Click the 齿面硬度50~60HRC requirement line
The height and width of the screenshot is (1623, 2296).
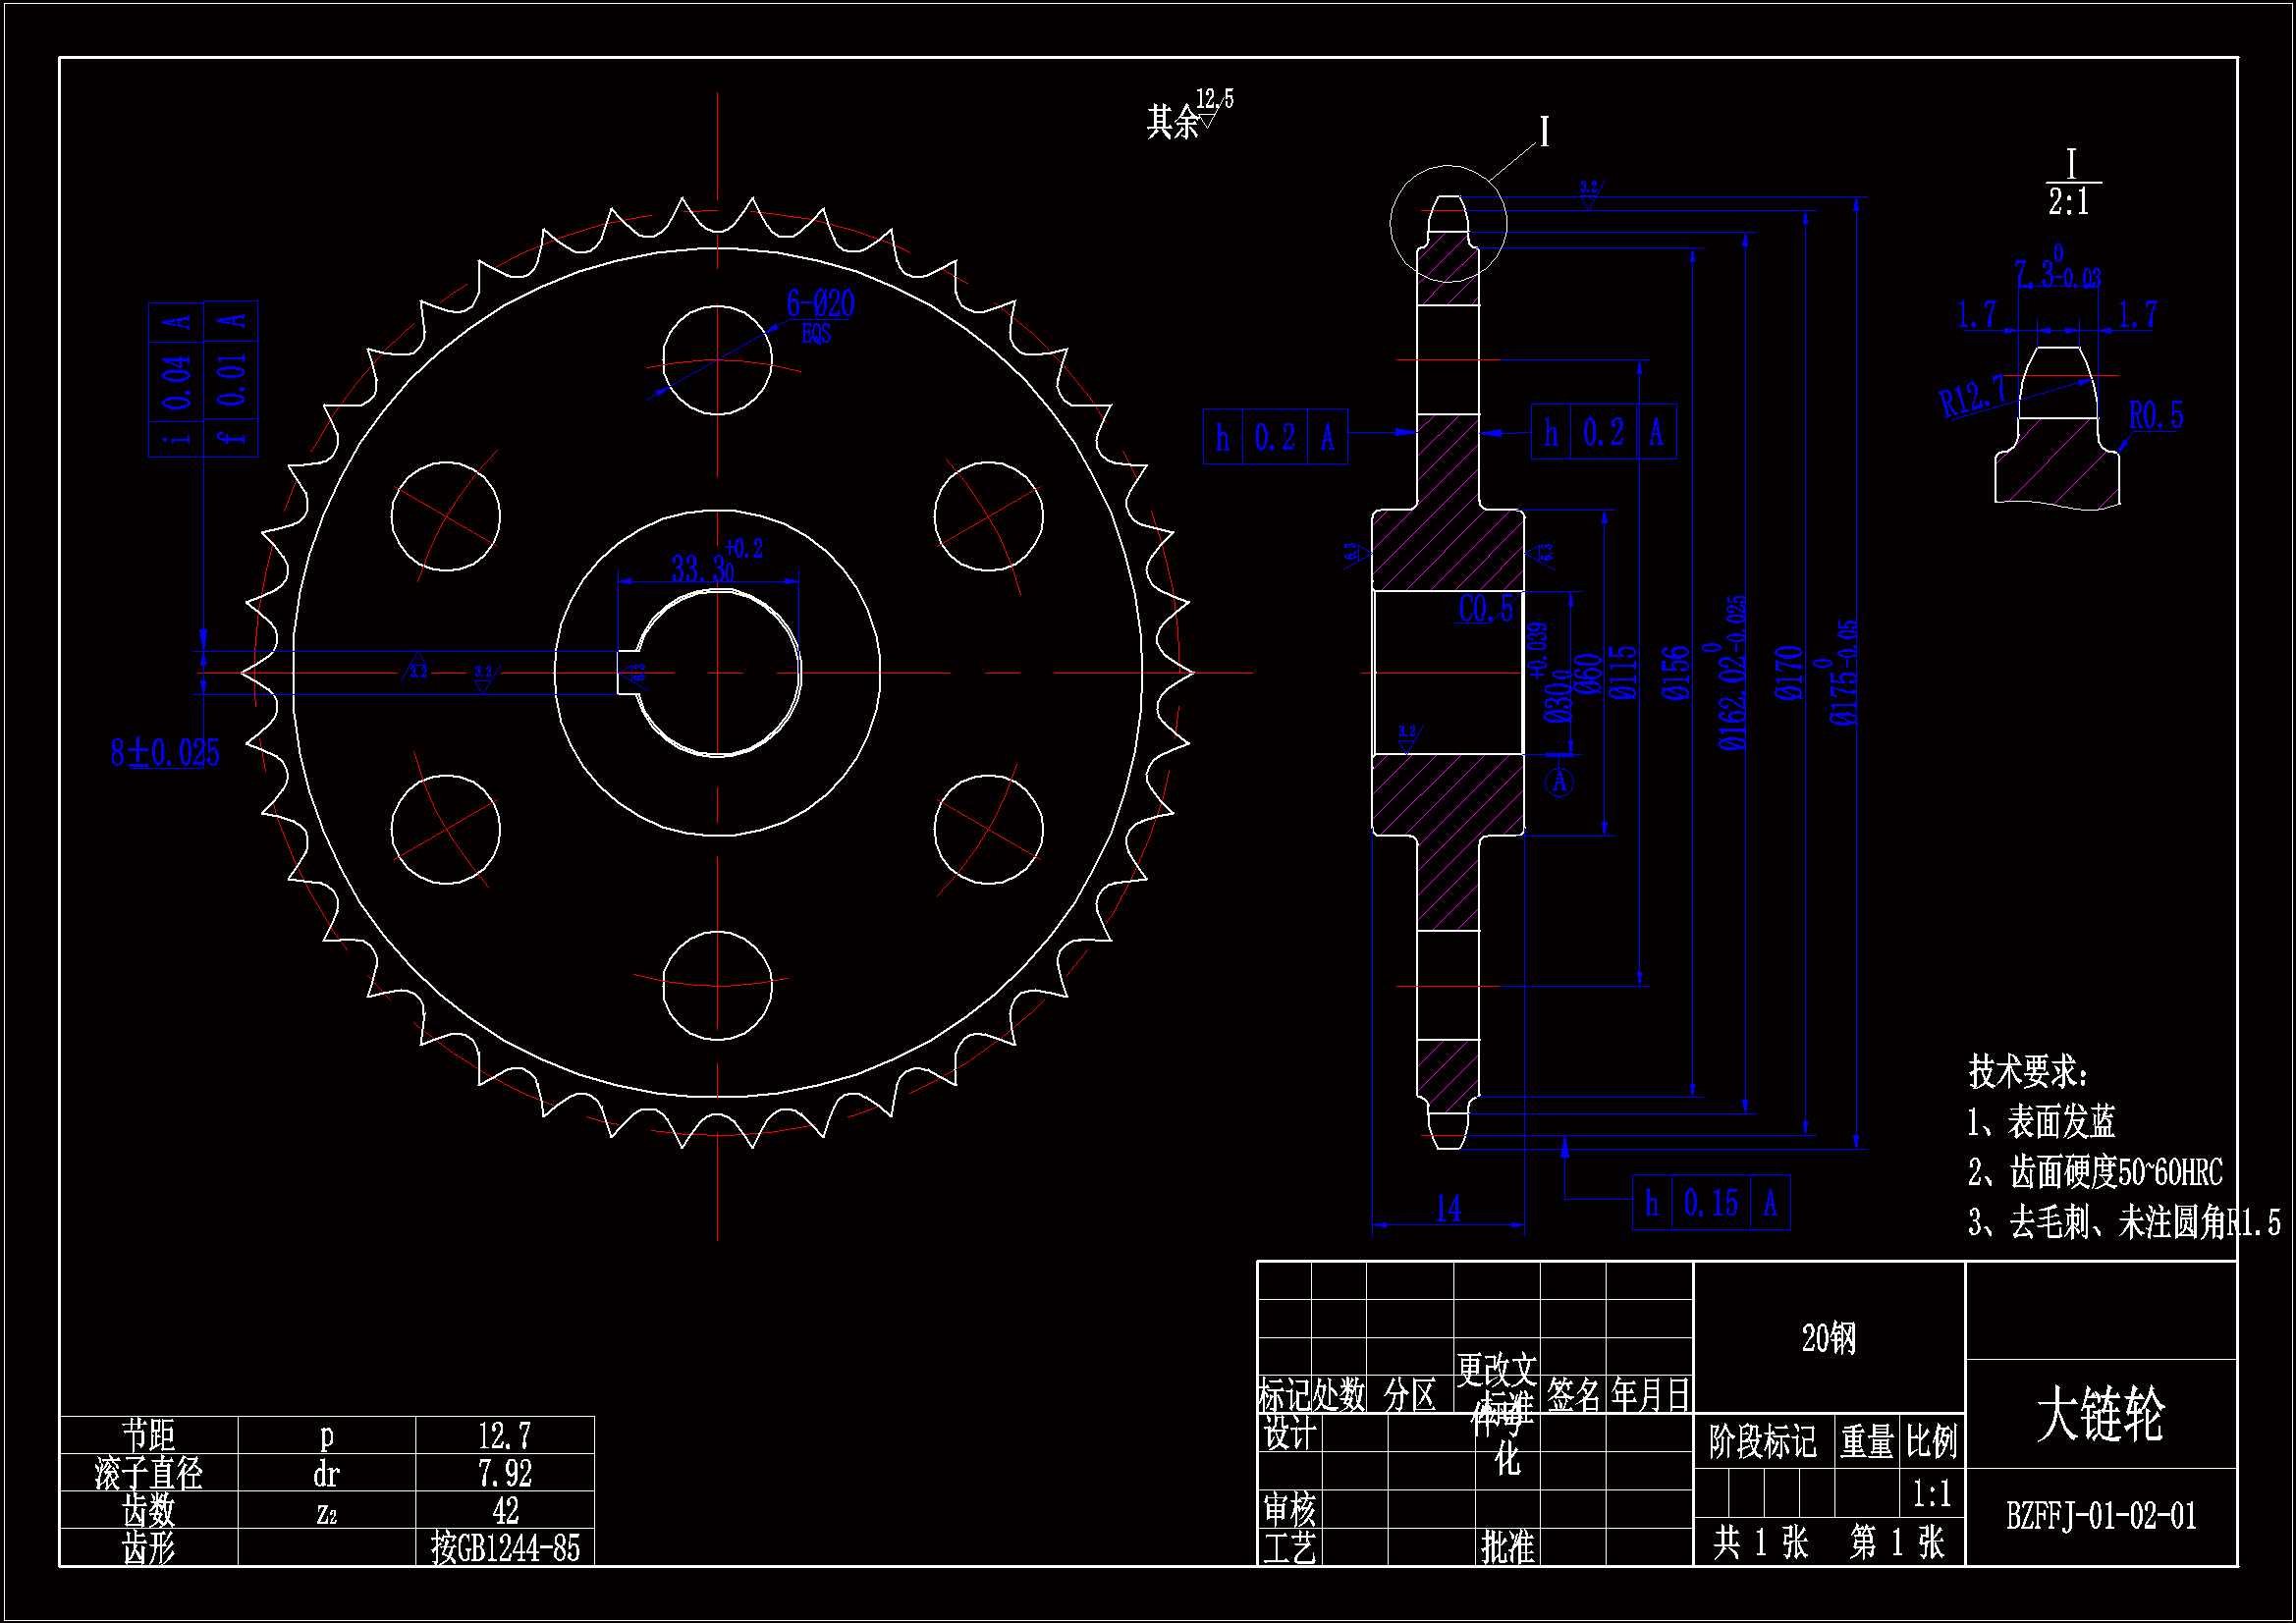tap(2095, 1172)
